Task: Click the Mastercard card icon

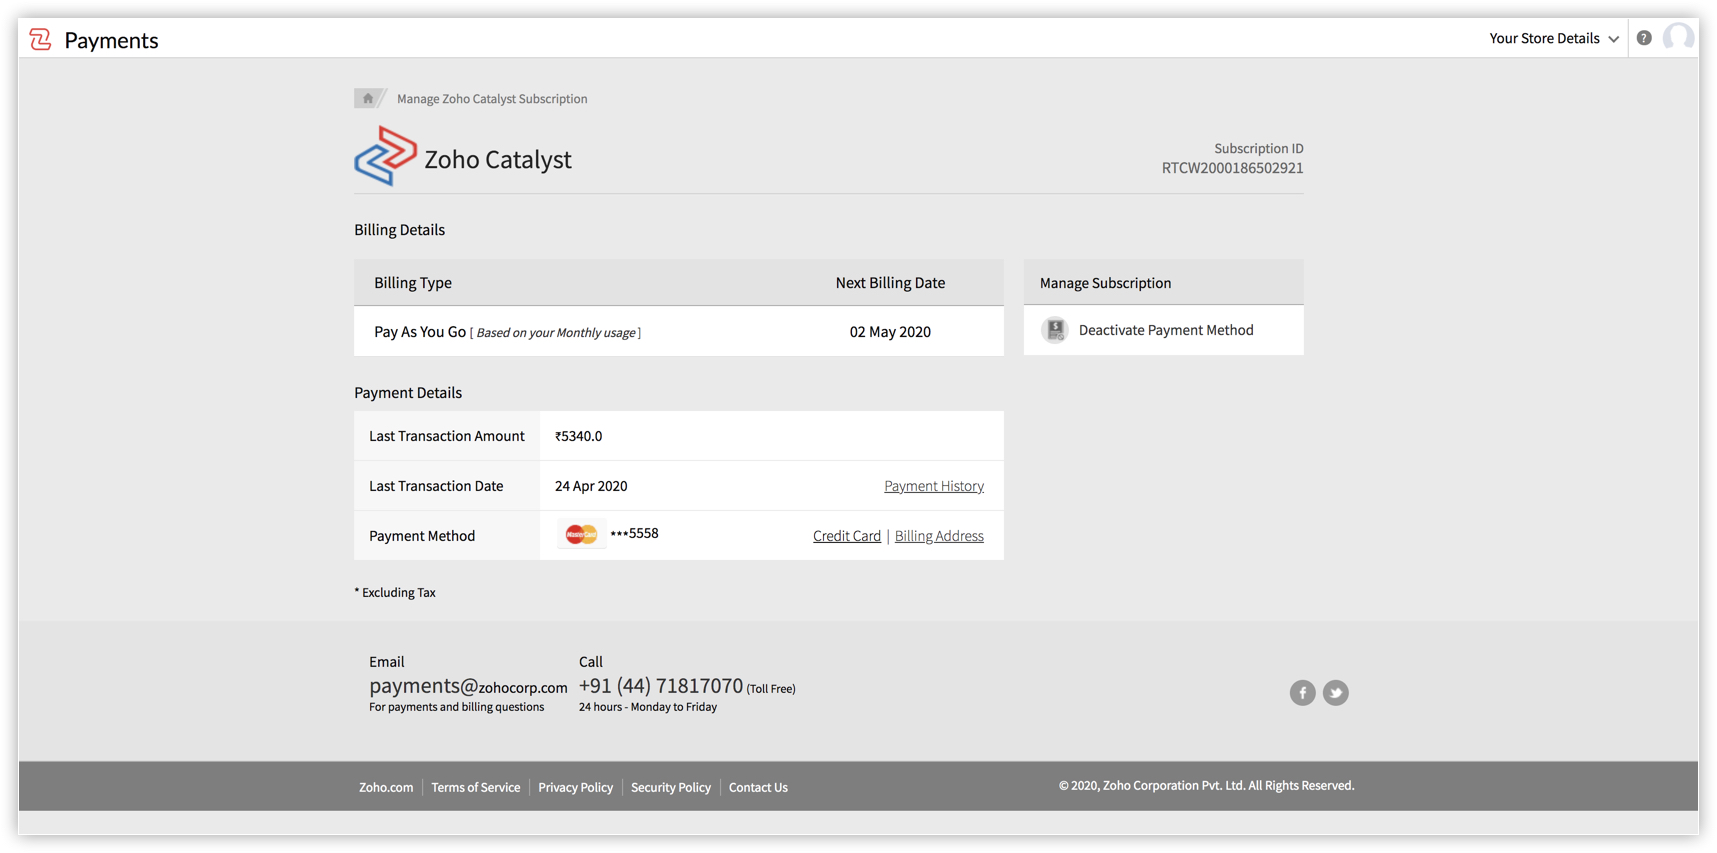Action: click(x=581, y=534)
